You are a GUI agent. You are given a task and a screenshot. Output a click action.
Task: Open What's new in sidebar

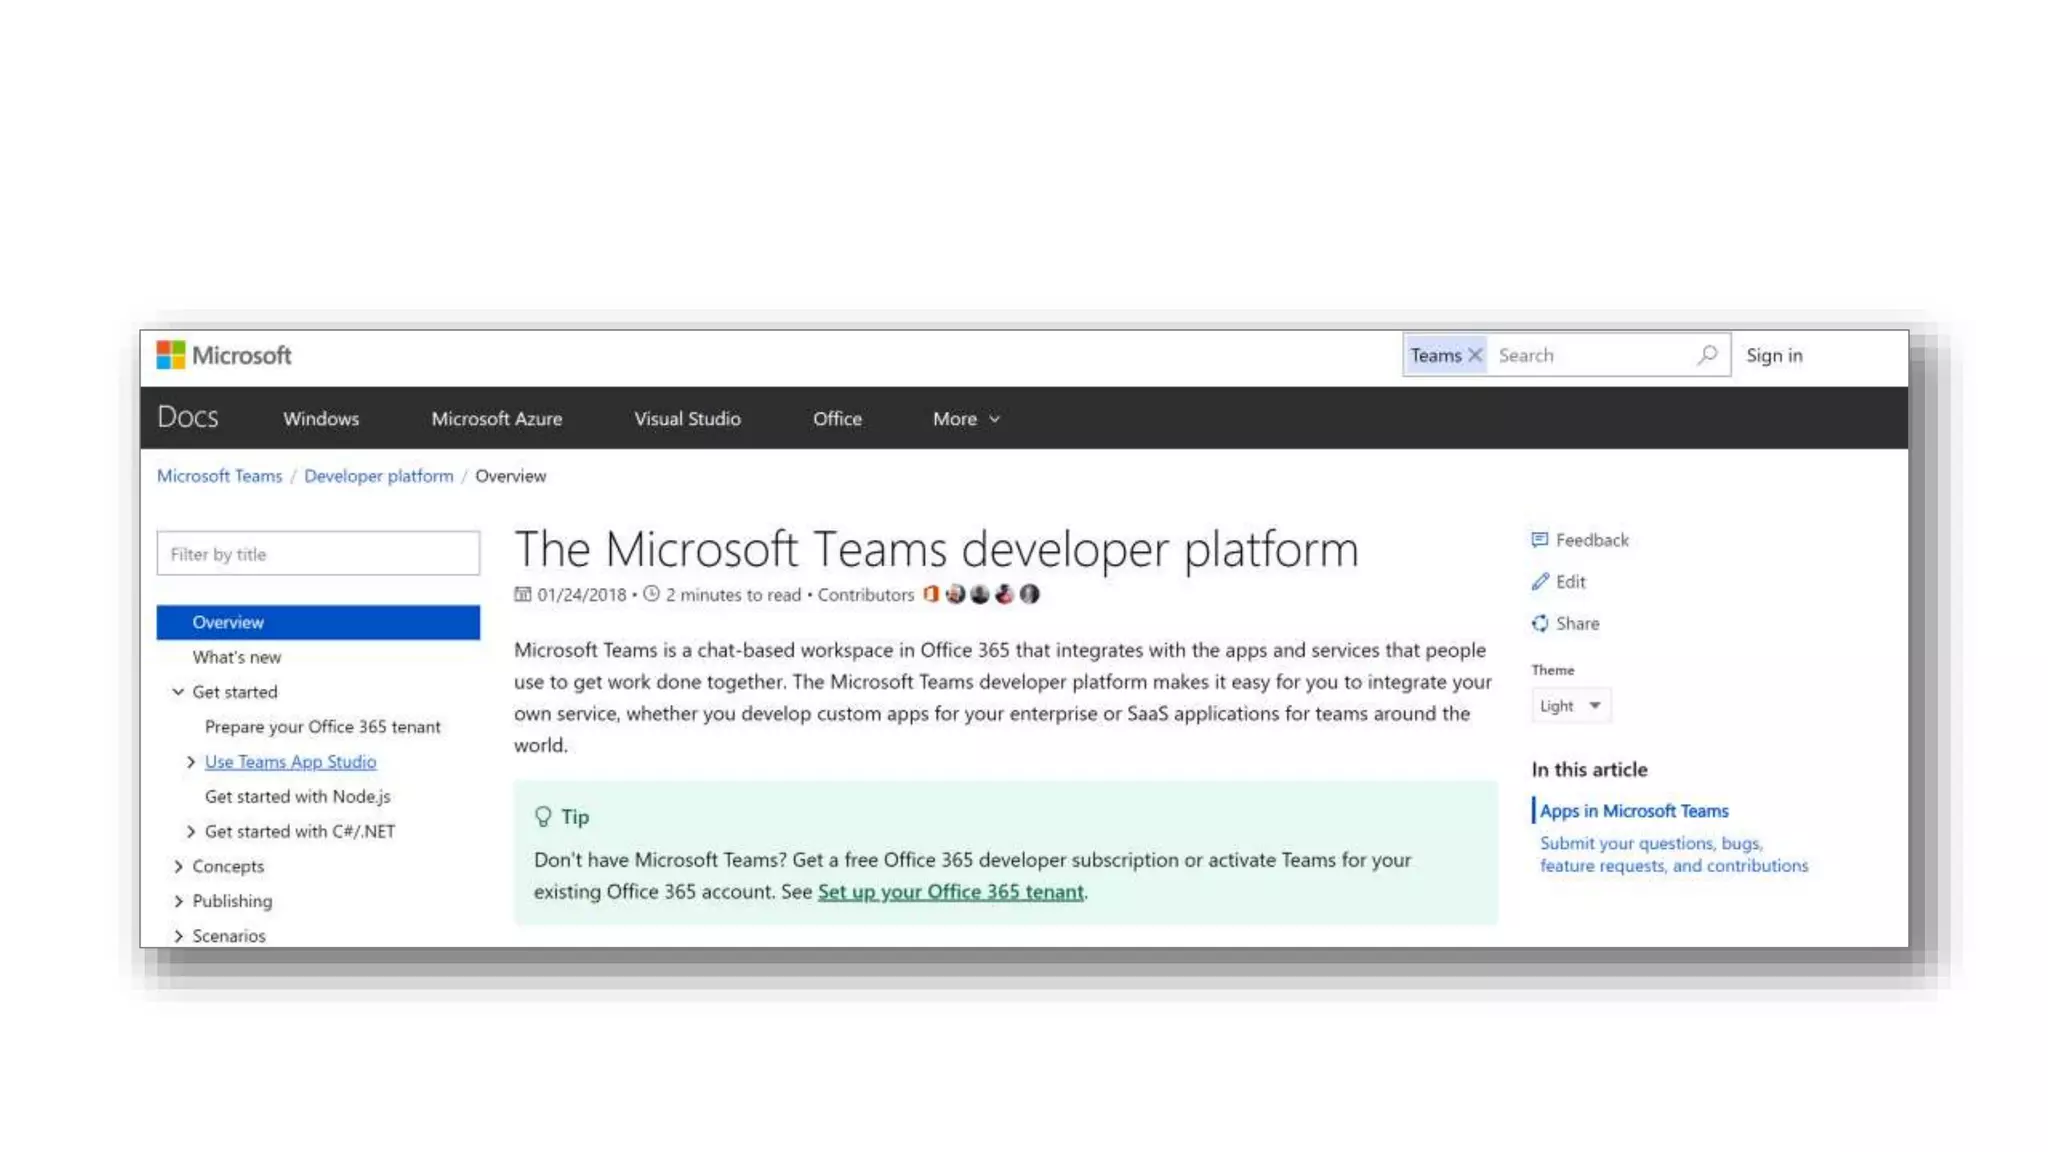[237, 657]
